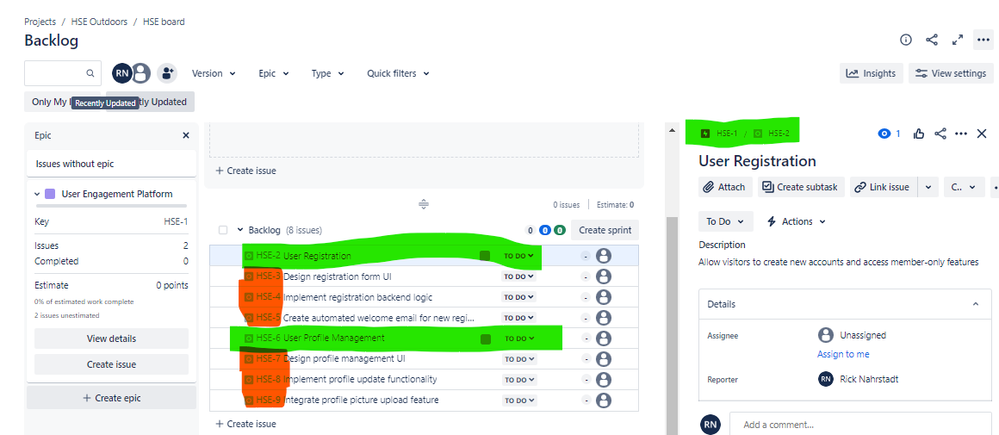Click the share icon in issue detail panel
Viewport: 999px width, 435px height.
click(940, 134)
